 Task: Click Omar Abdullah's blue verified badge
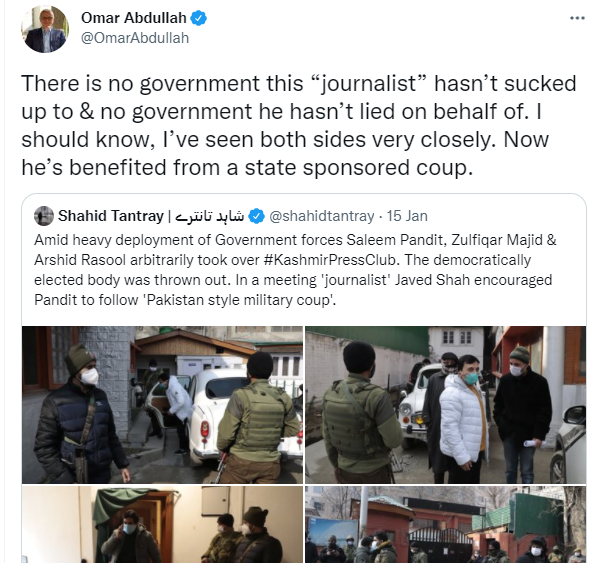(199, 18)
